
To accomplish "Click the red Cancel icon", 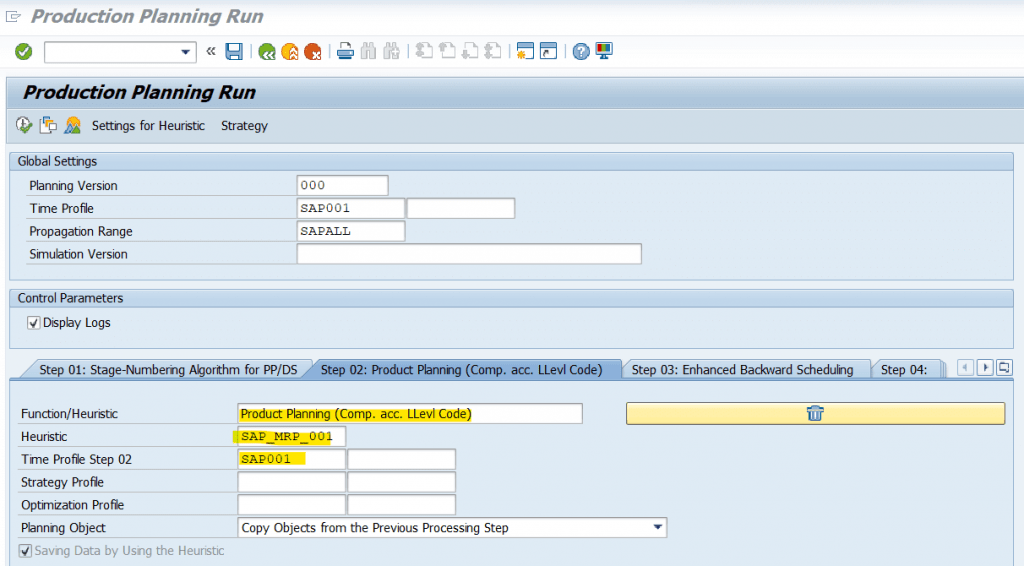I will click(x=313, y=52).
